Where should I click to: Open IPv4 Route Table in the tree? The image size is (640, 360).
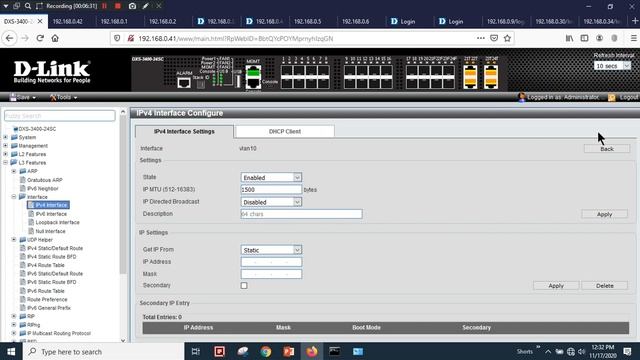(x=46, y=265)
